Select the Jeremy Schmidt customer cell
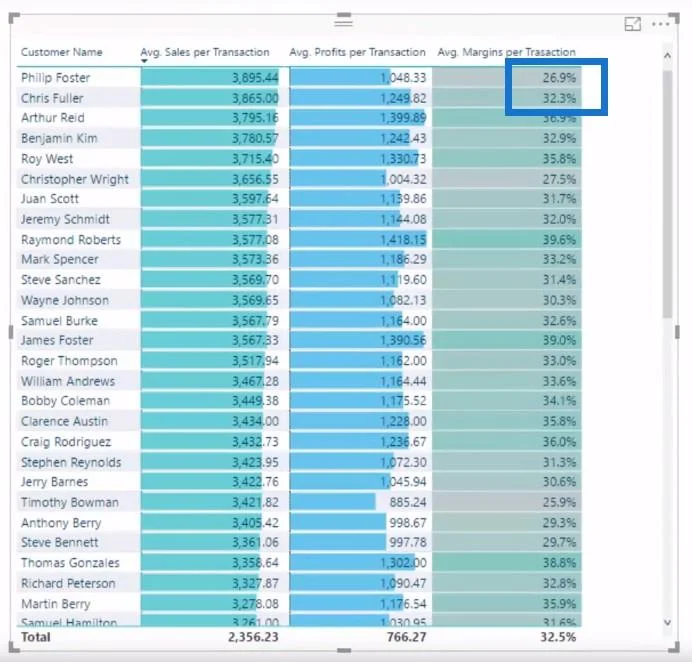Screen dimensions: 692x662 [x=65, y=219]
